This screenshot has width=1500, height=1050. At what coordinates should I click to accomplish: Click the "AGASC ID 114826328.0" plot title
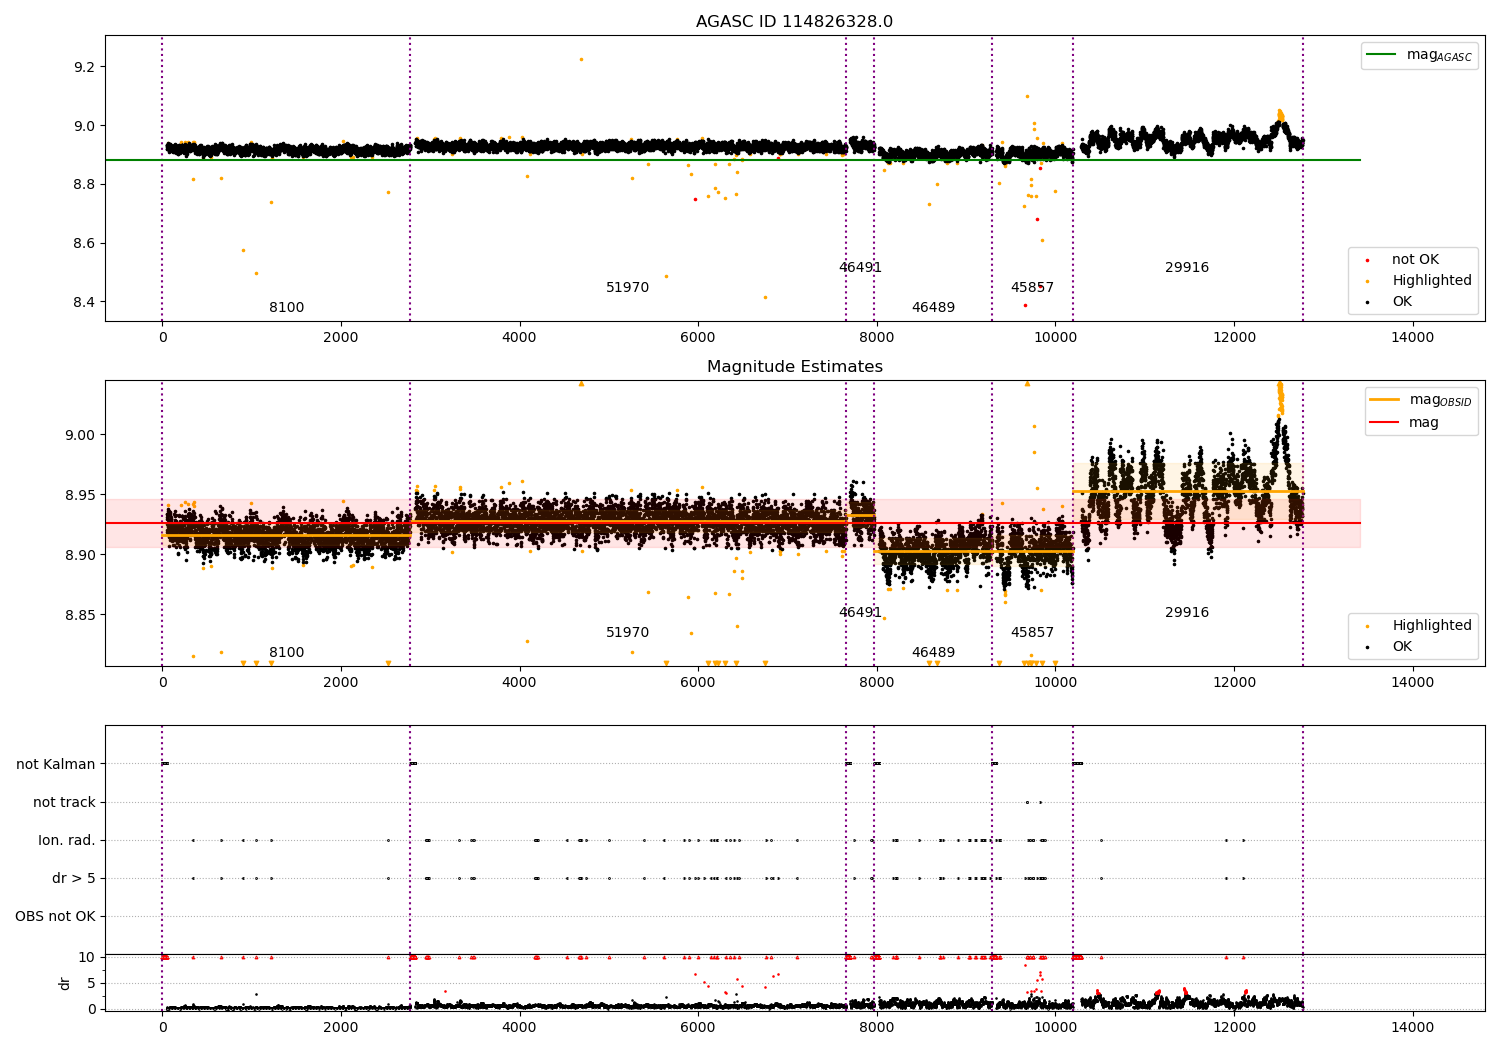[x=795, y=22]
